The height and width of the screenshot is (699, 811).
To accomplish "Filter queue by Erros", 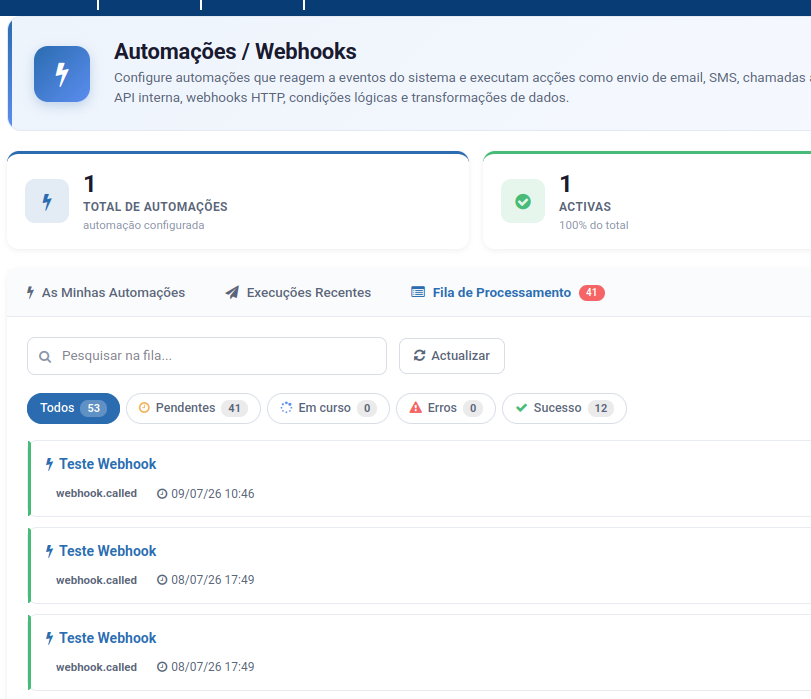I will click(x=446, y=408).
